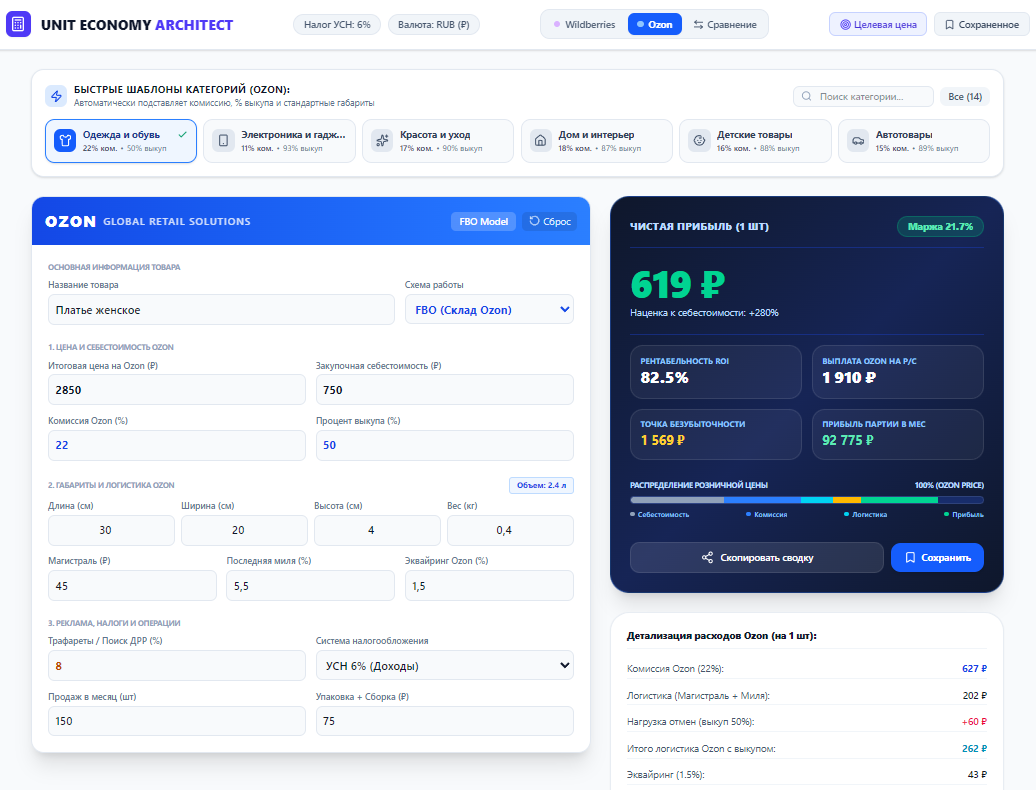The width and height of the screenshot is (1036, 790).
Task: Click the car icon on Автотовары card
Action: tap(858, 141)
